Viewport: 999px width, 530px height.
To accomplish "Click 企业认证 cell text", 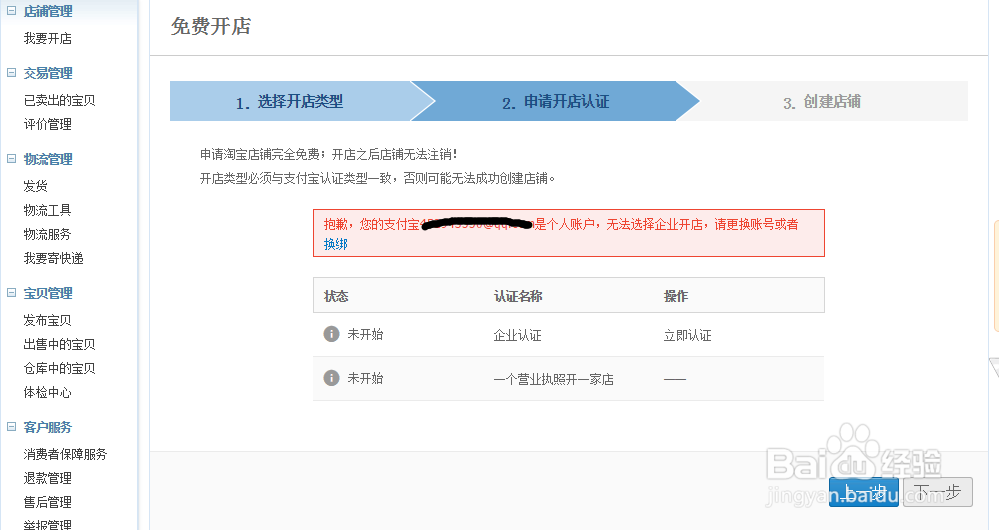I will click(x=517, y=335).
